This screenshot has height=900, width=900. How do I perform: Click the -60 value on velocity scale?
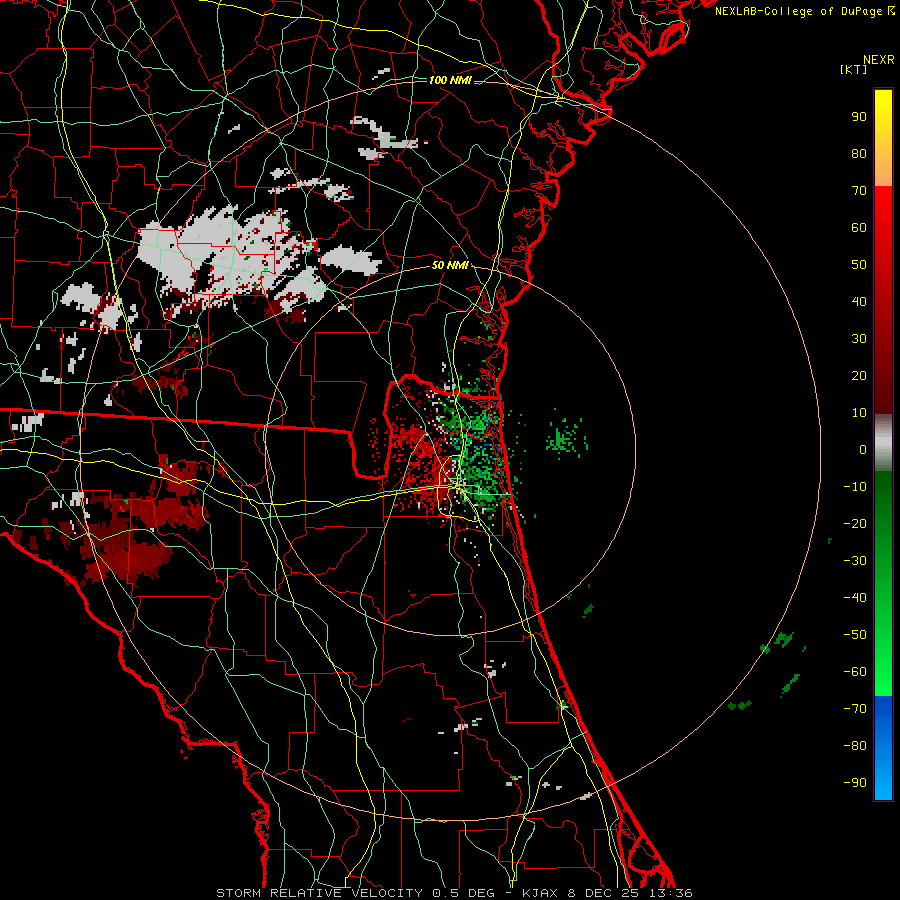click(855, 672)
